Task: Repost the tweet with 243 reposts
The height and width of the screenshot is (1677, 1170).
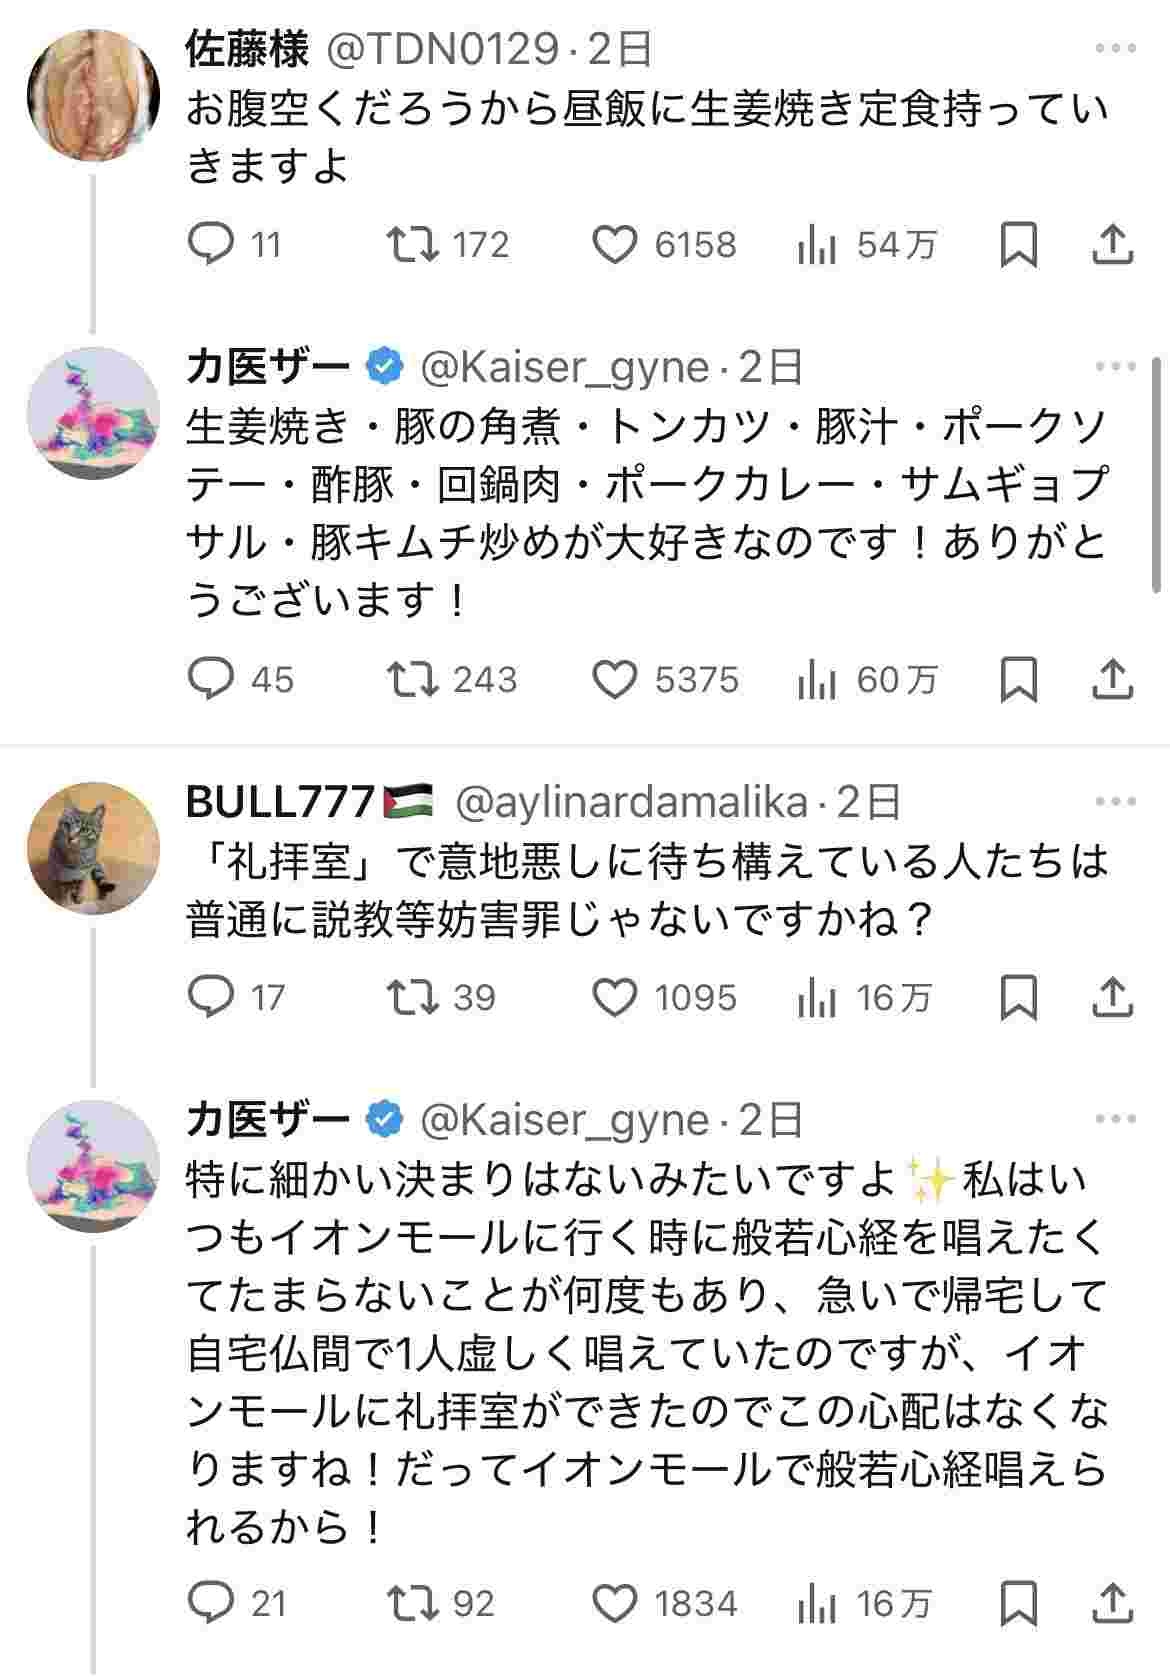Action: pos(413,680)
